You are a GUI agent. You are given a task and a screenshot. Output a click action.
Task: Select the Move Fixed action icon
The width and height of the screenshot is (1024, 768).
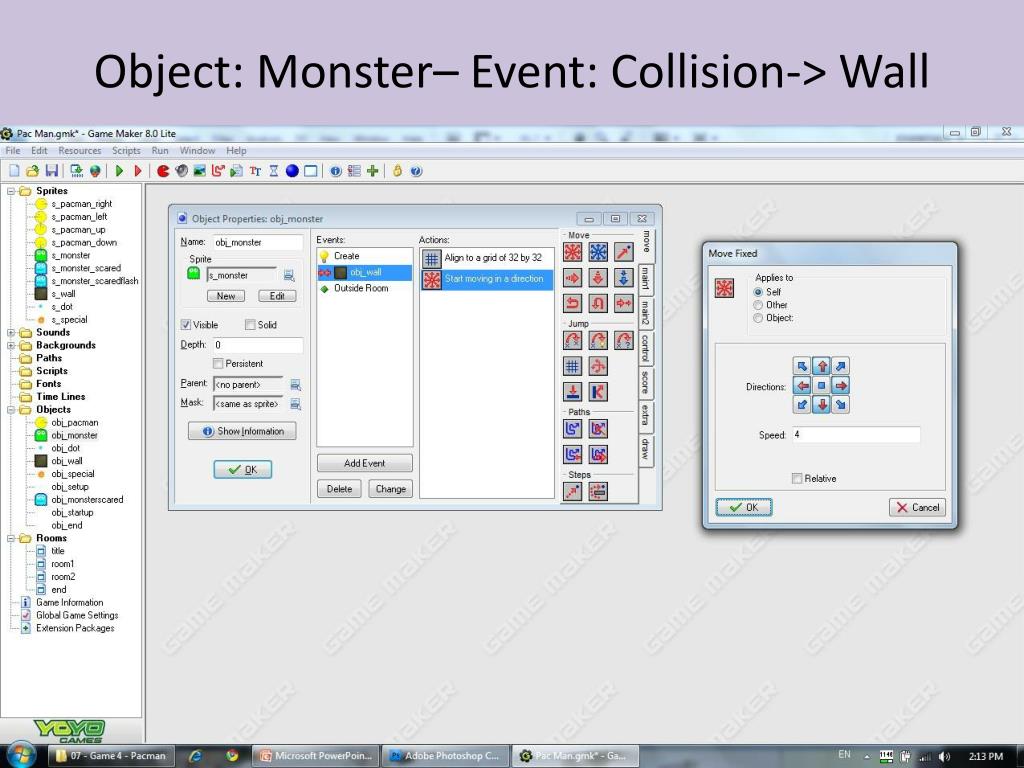(x=573, y=252)
